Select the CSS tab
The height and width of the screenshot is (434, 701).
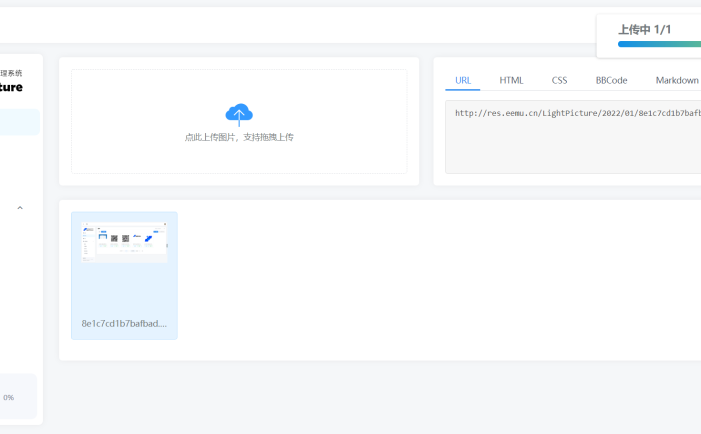pyautogui.click(x=559, y=80)
